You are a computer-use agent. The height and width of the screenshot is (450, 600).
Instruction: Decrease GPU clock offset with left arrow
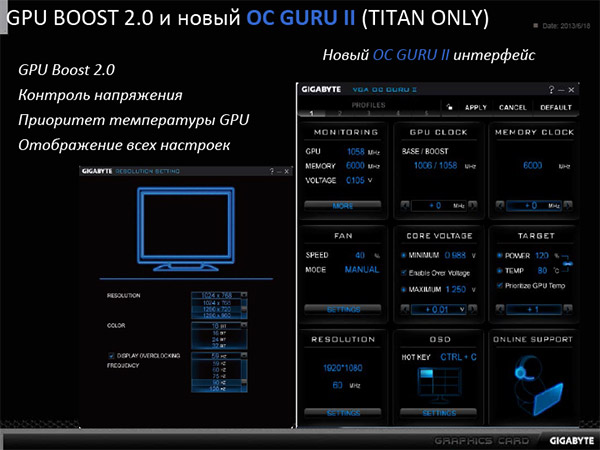click(405, 205)
